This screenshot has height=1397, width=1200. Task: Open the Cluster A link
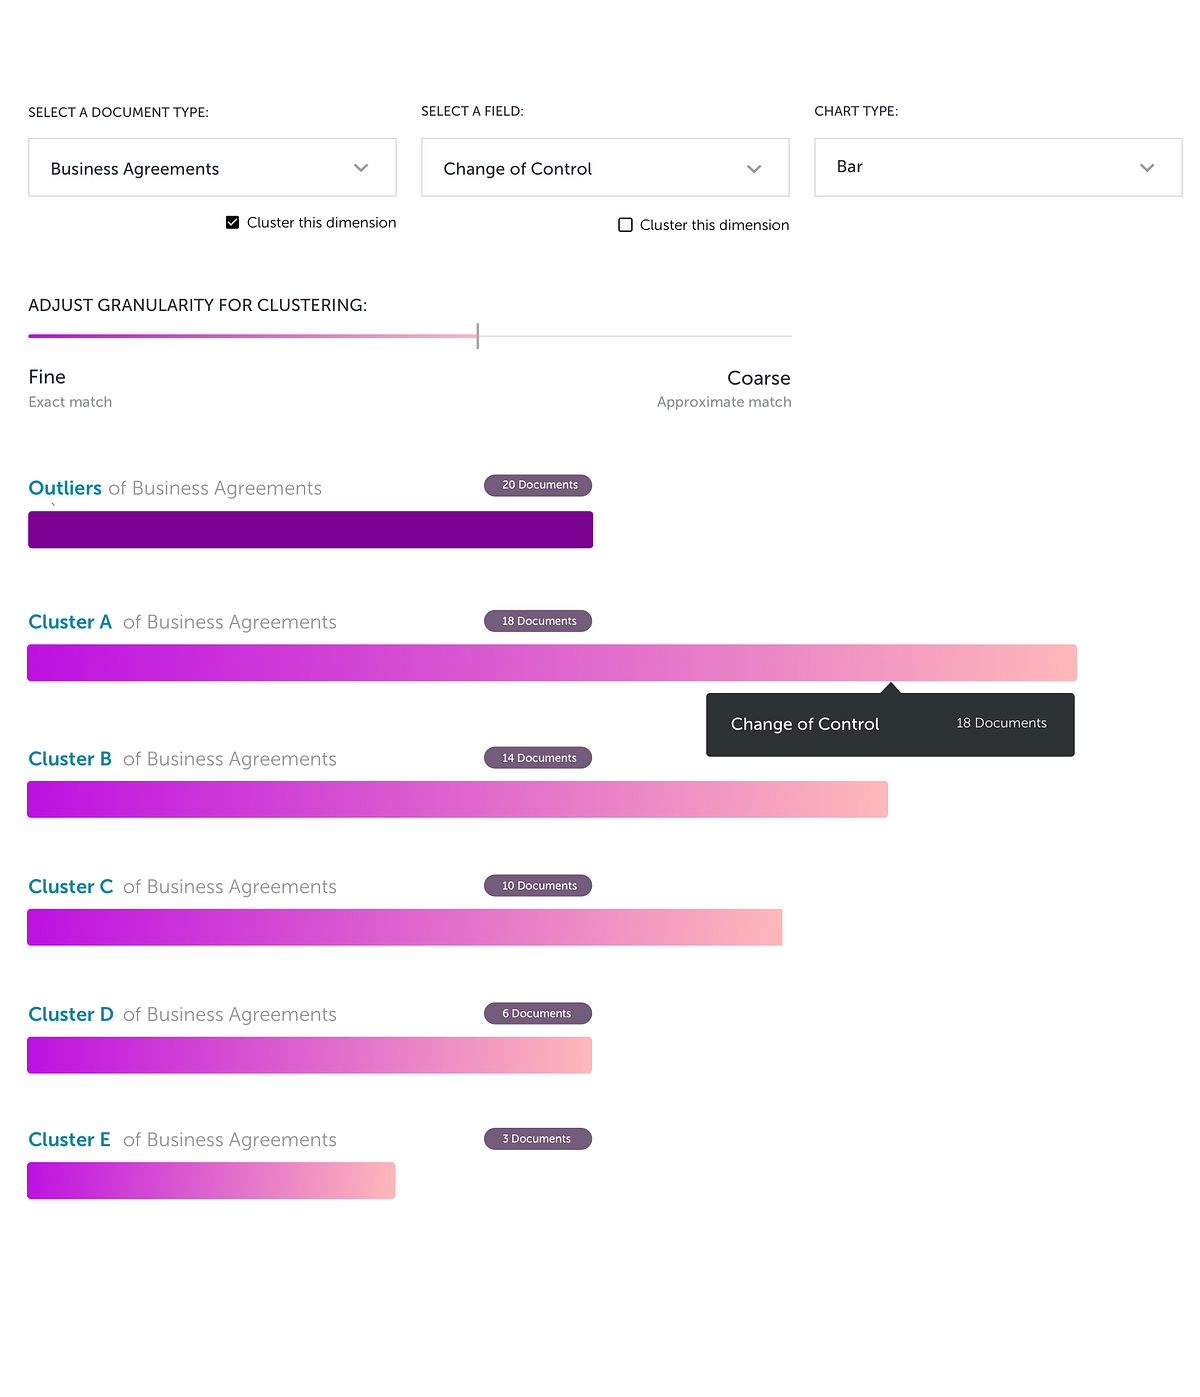[x=70, y=622]
